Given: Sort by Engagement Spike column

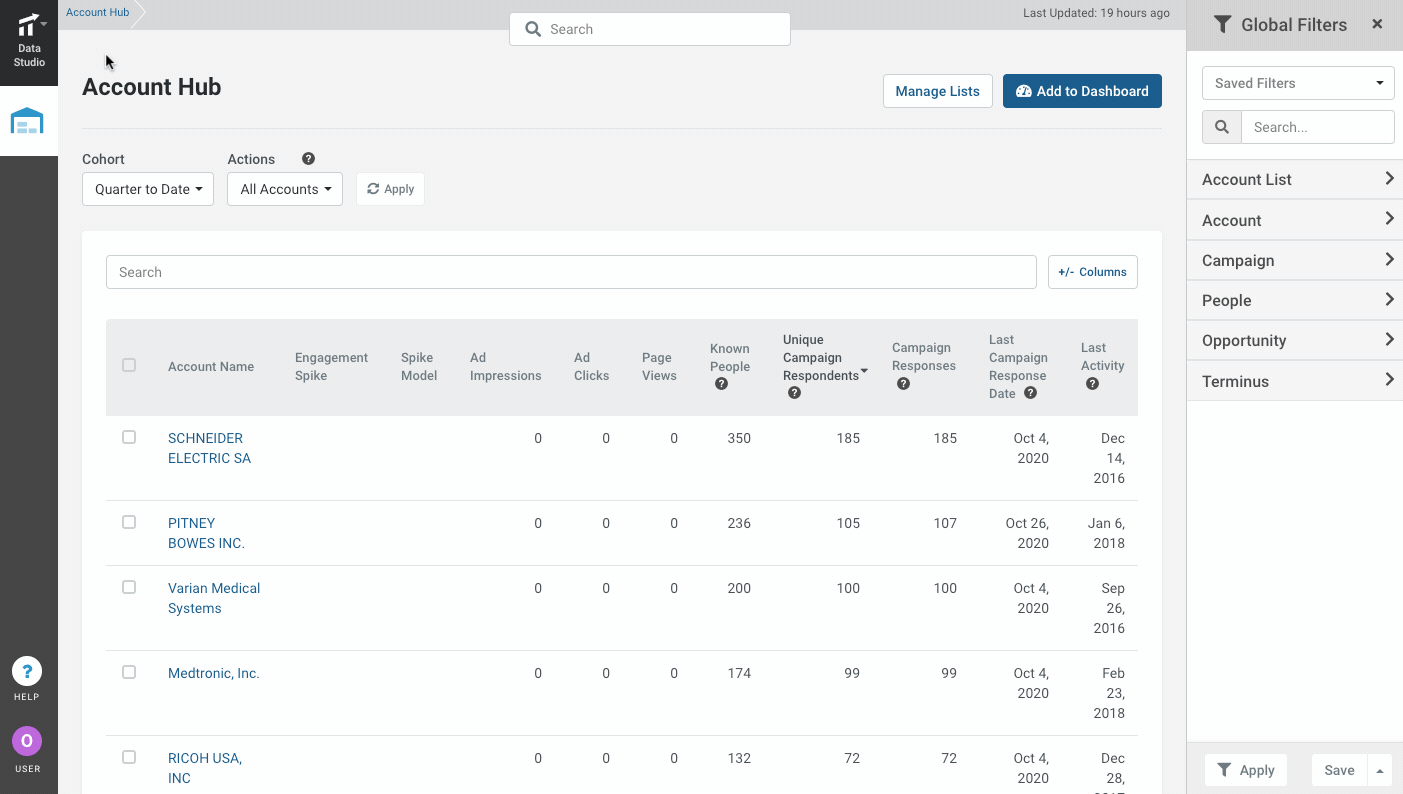Looking at the screenshot, I should pyautogui.click(x=331, y=366).
